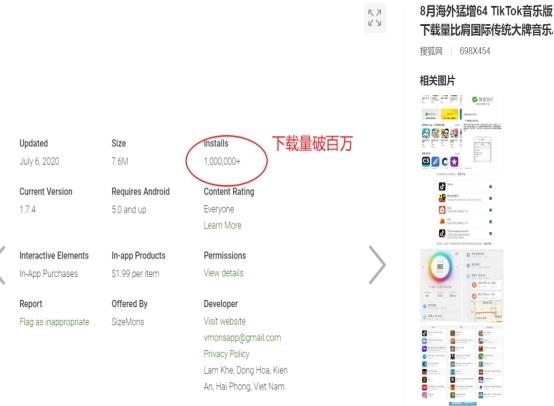Open first related thumbnail with app icons

[462, 131]
